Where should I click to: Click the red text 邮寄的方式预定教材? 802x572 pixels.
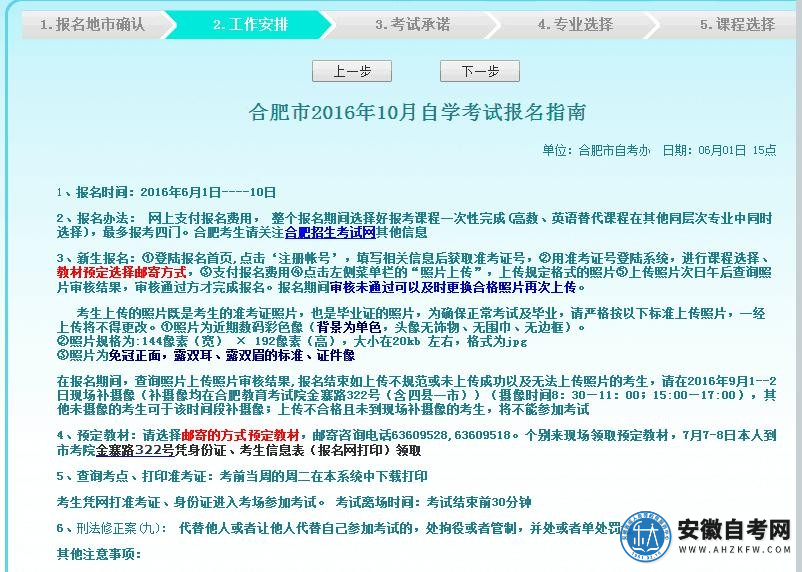pyautogui.click(x=240, y=435)
